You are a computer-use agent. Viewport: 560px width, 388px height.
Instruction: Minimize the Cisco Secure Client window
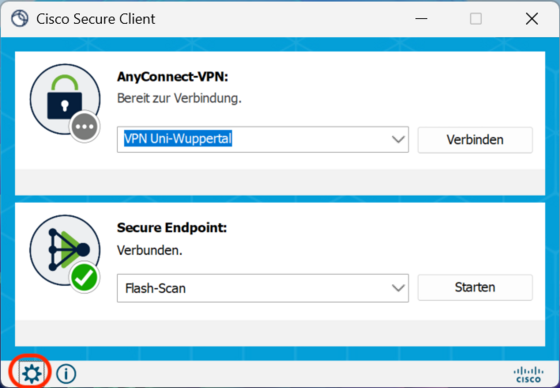[421, 19]
